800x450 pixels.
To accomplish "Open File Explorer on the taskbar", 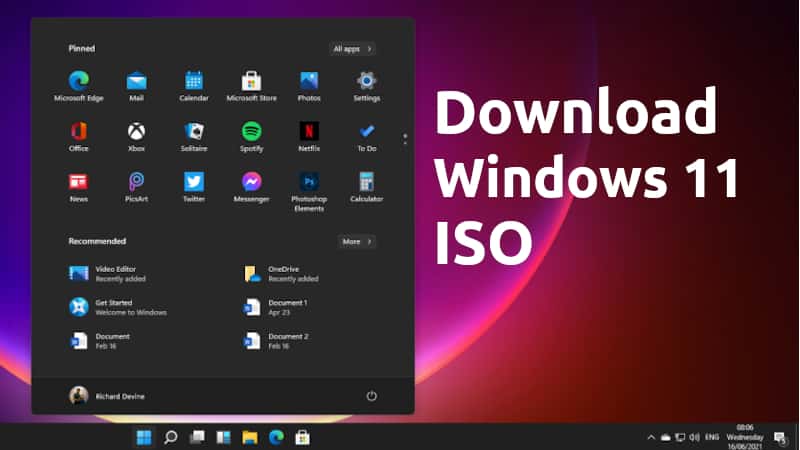I will 250,437.
